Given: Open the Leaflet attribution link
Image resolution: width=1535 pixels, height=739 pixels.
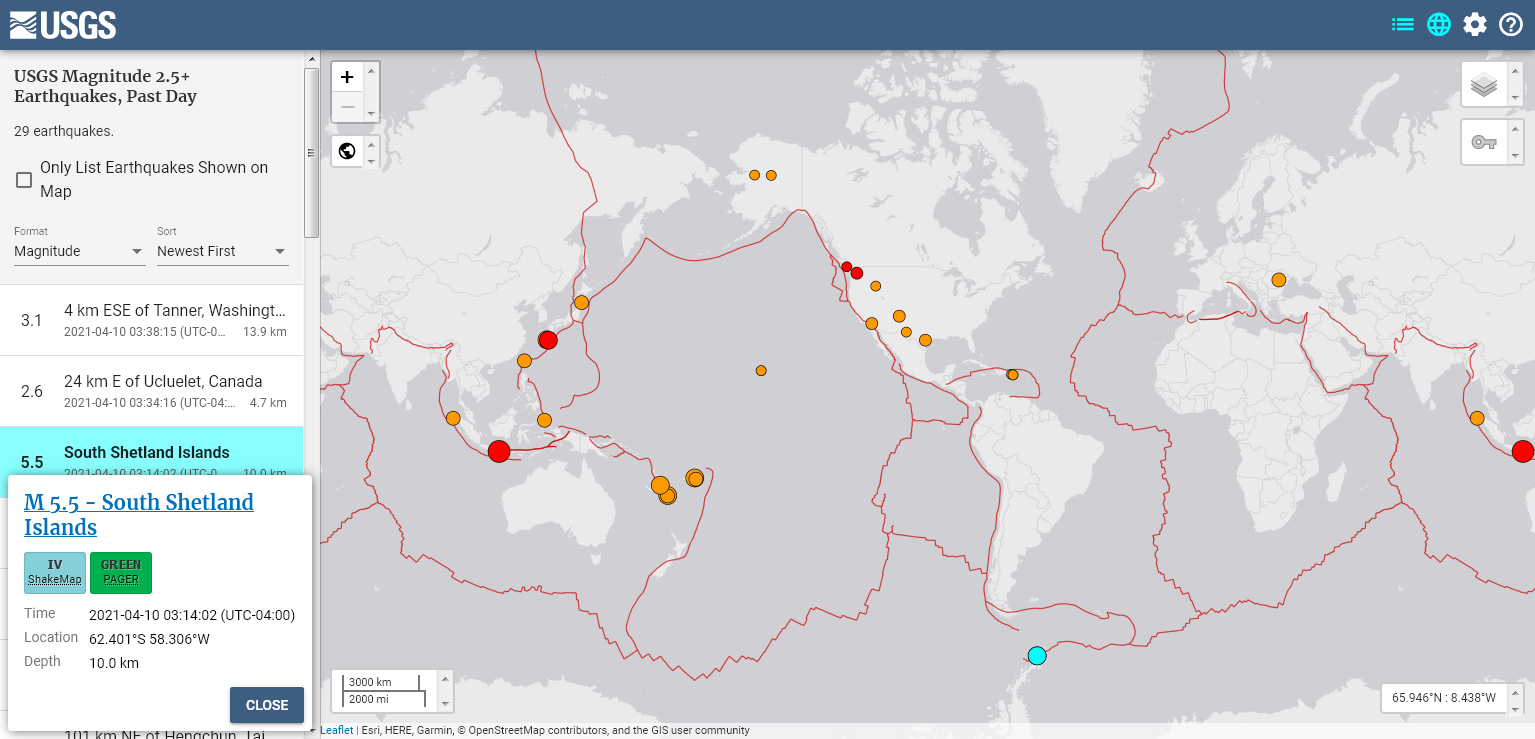Looking at the screenshot, I should point(336,730).
